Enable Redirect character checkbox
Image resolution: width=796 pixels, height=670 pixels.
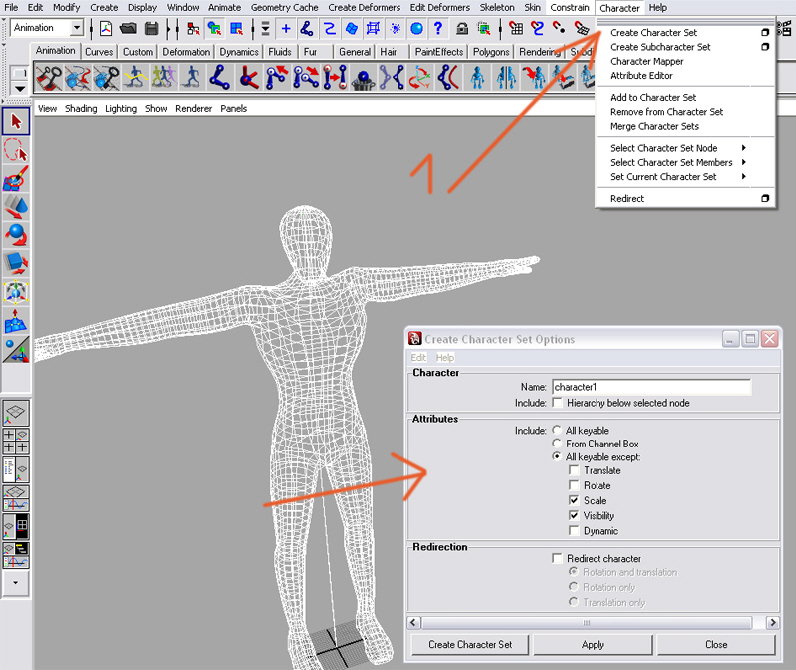(557, 558)
